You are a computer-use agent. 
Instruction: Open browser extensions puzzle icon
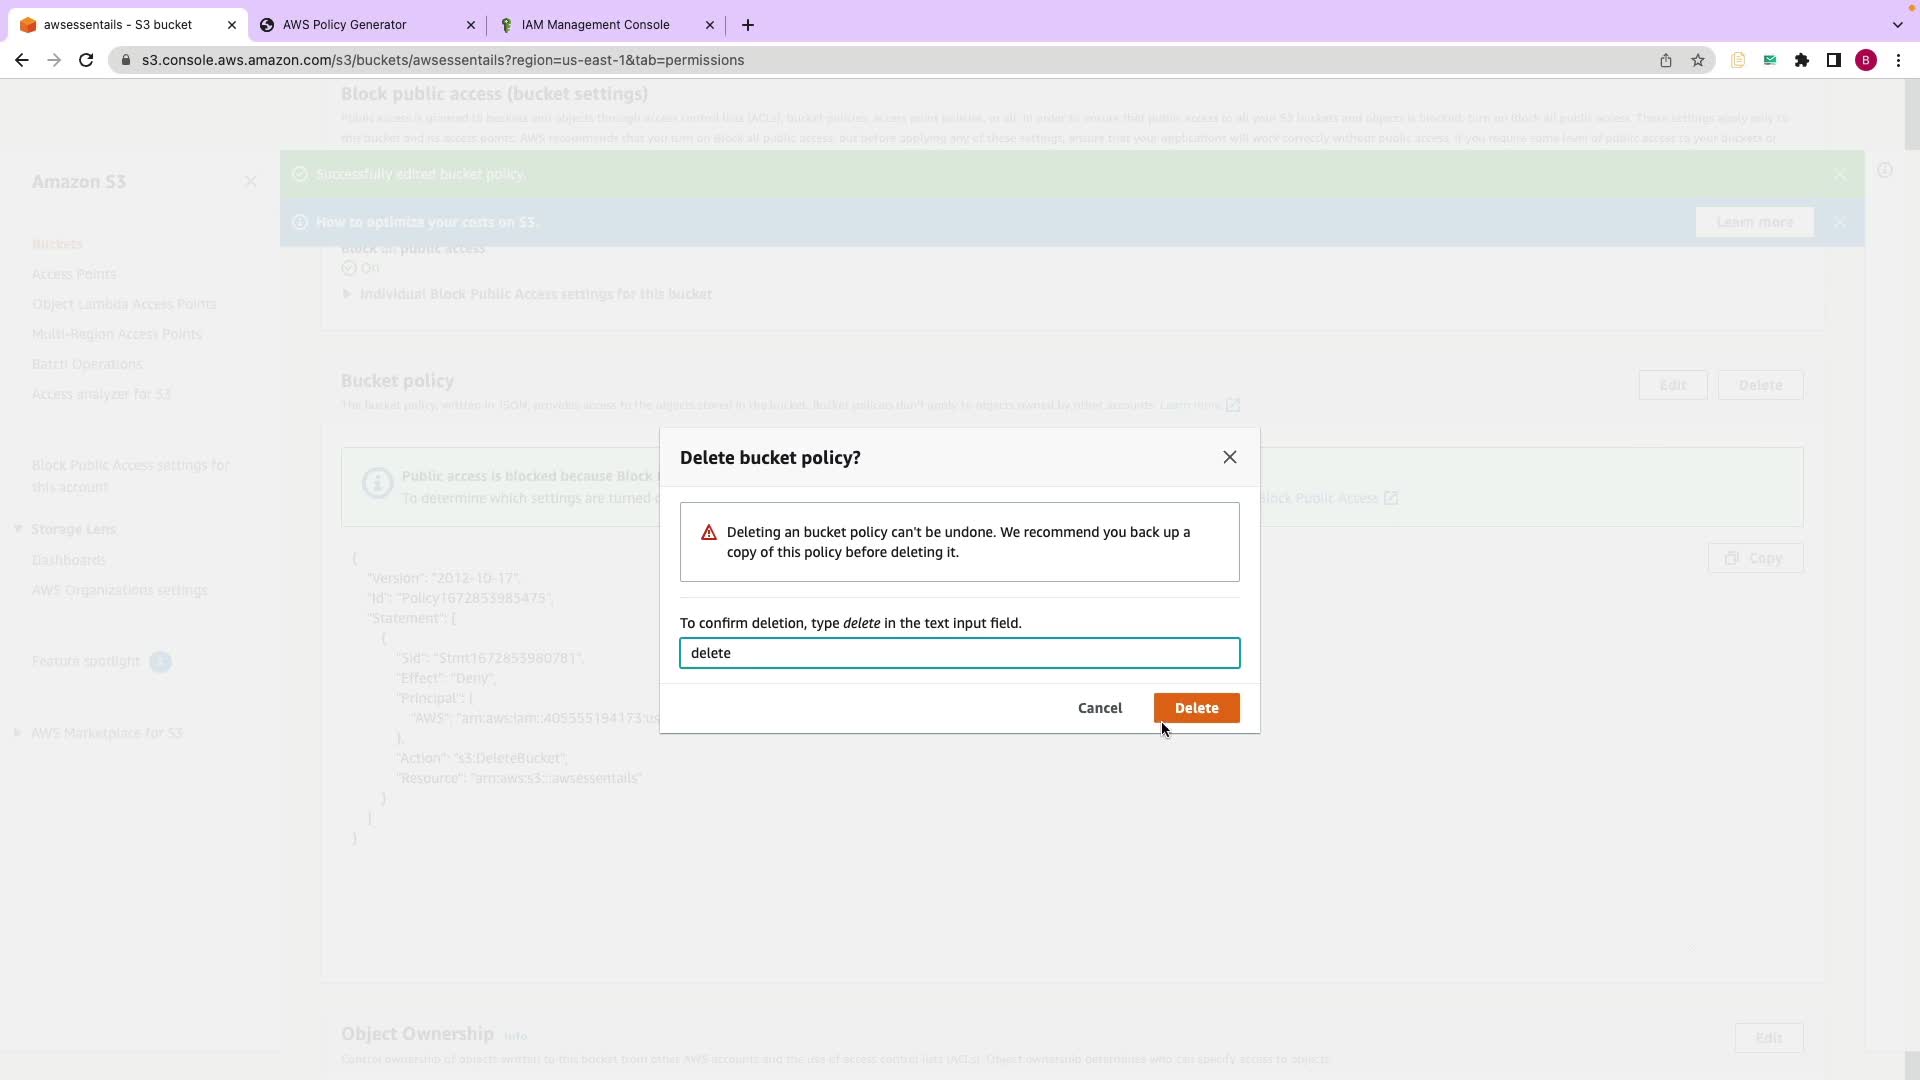point(1802,60)
